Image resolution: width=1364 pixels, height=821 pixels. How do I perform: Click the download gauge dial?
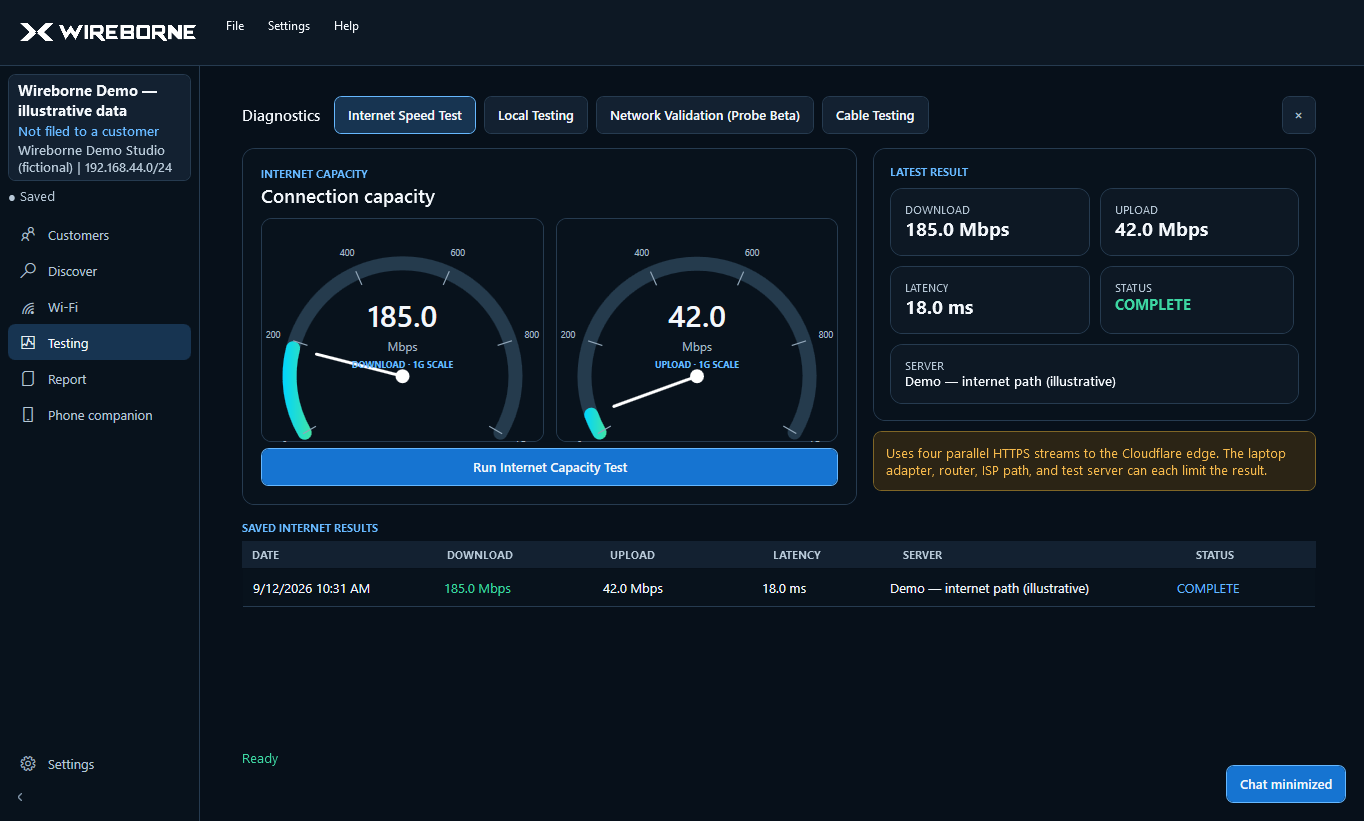(402, 330)
